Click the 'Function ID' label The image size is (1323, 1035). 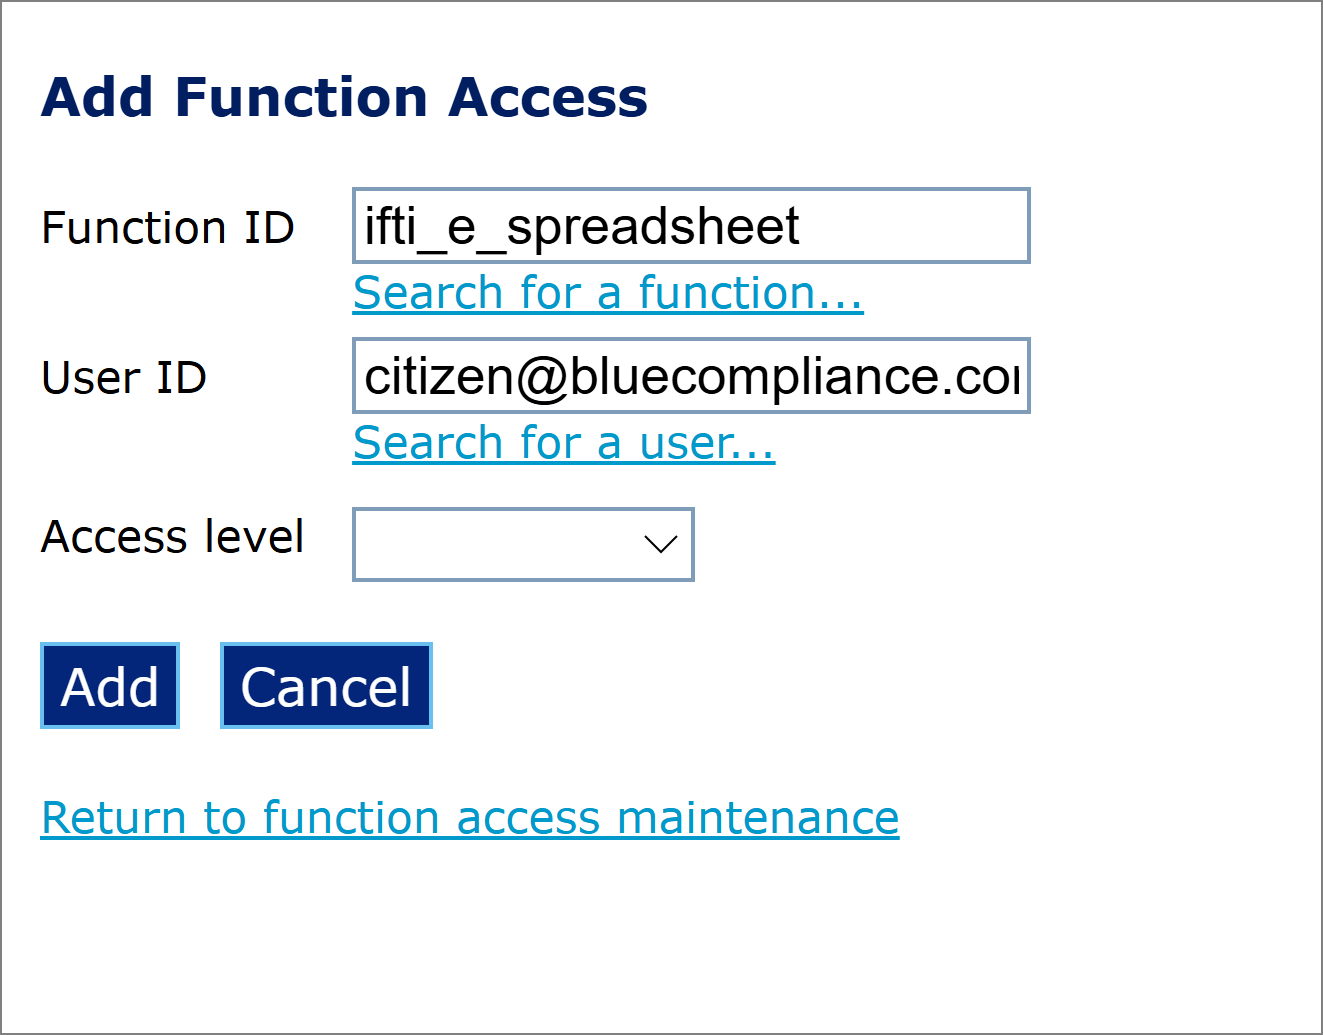click(x=167, y=228)
